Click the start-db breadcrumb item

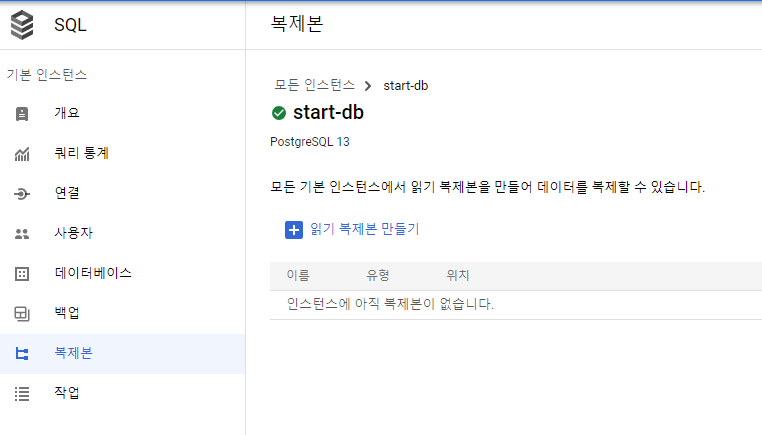pyautogui.click(x=406, y=85)
